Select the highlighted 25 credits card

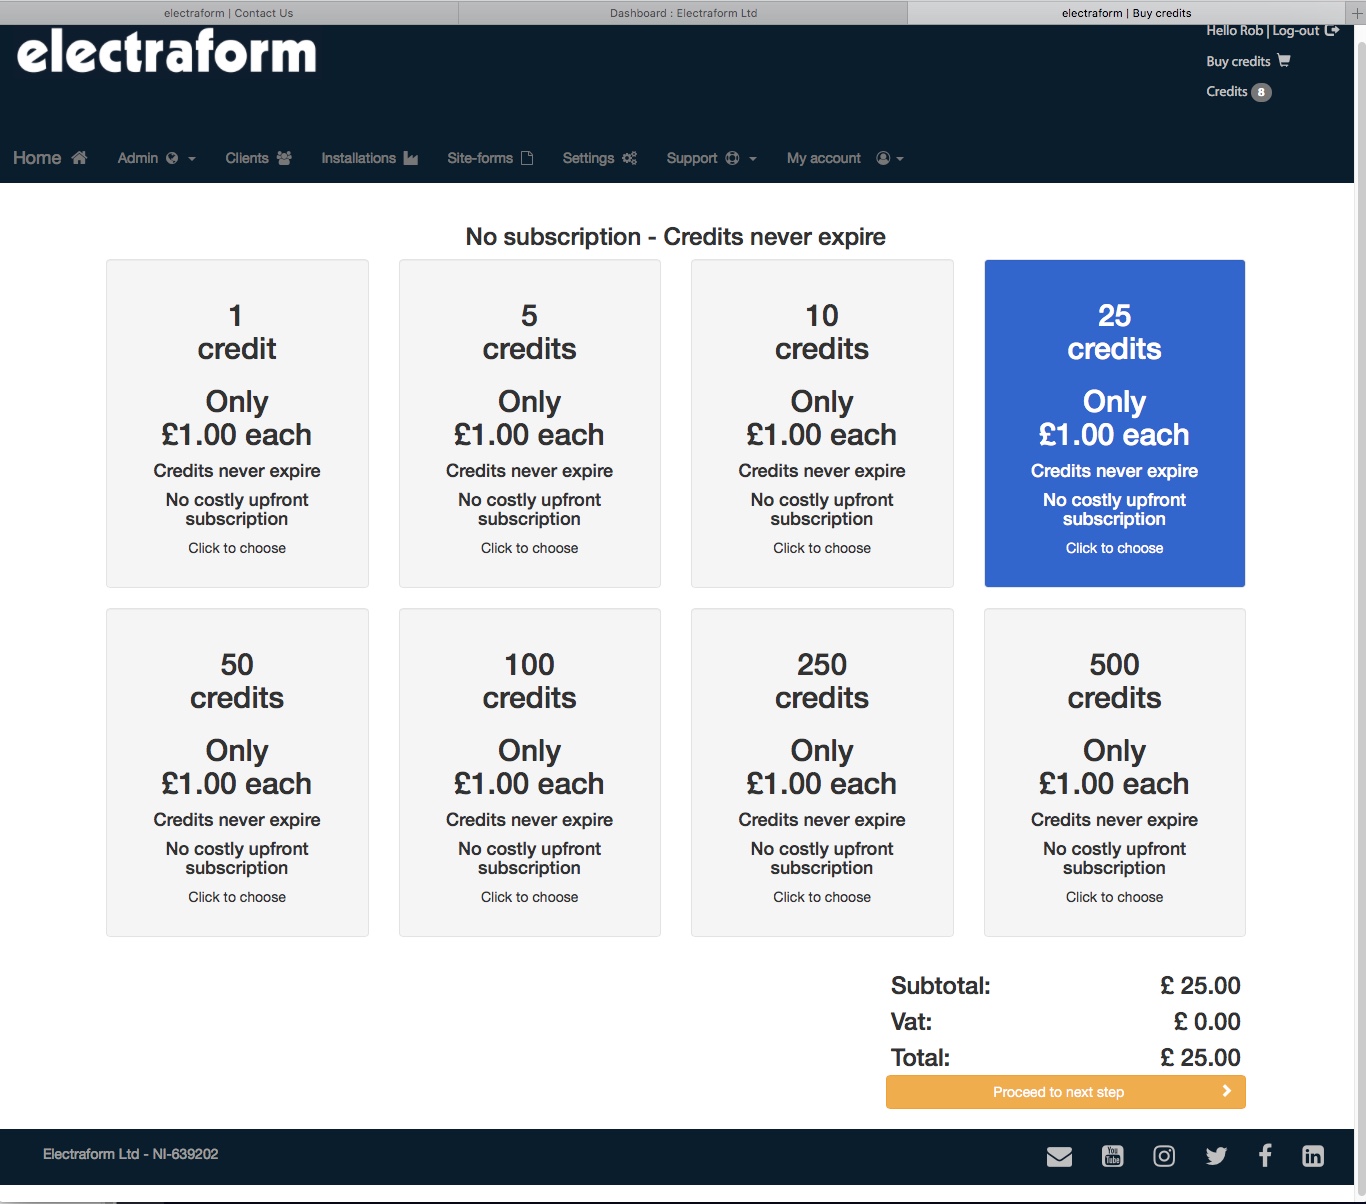(1115, 423)
